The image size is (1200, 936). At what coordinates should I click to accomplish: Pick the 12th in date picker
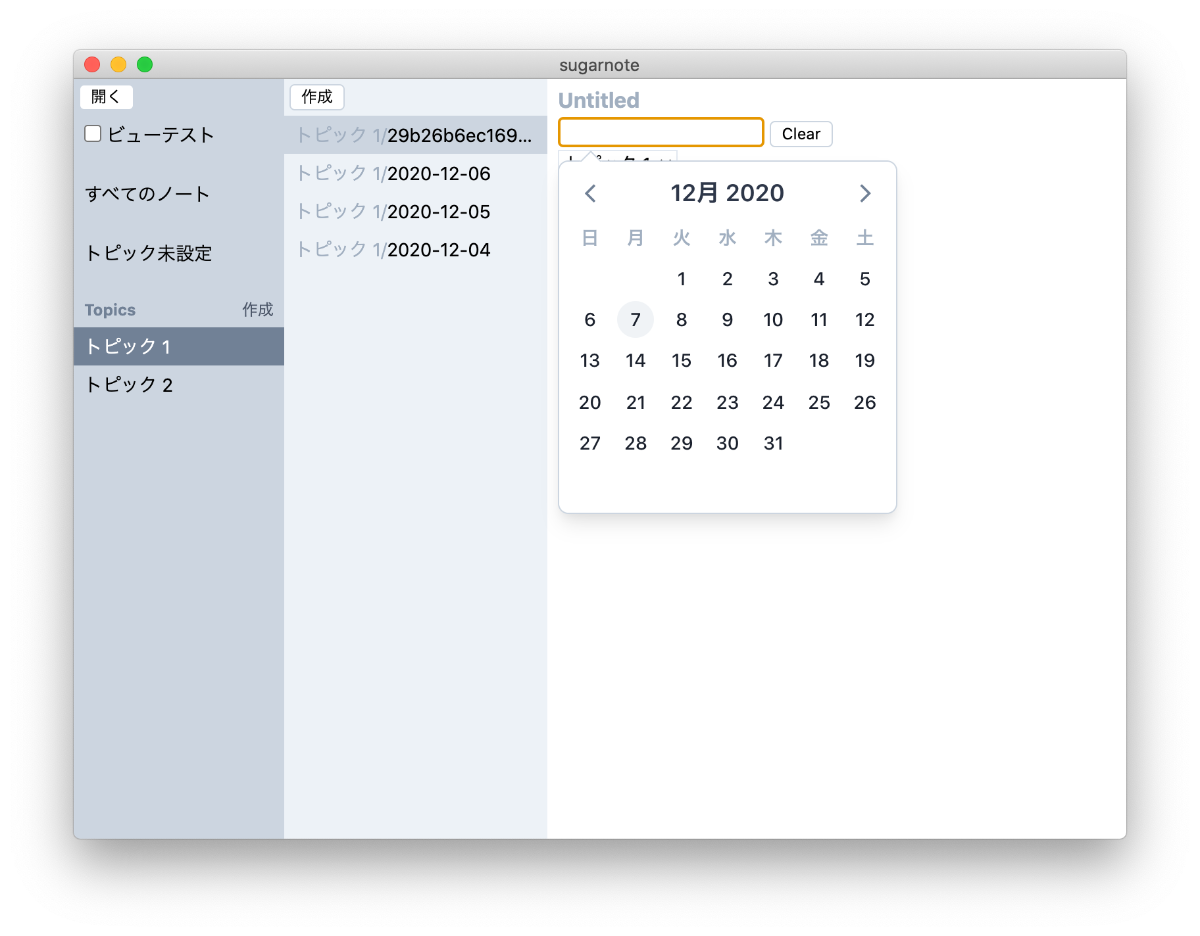click(865, 320)
